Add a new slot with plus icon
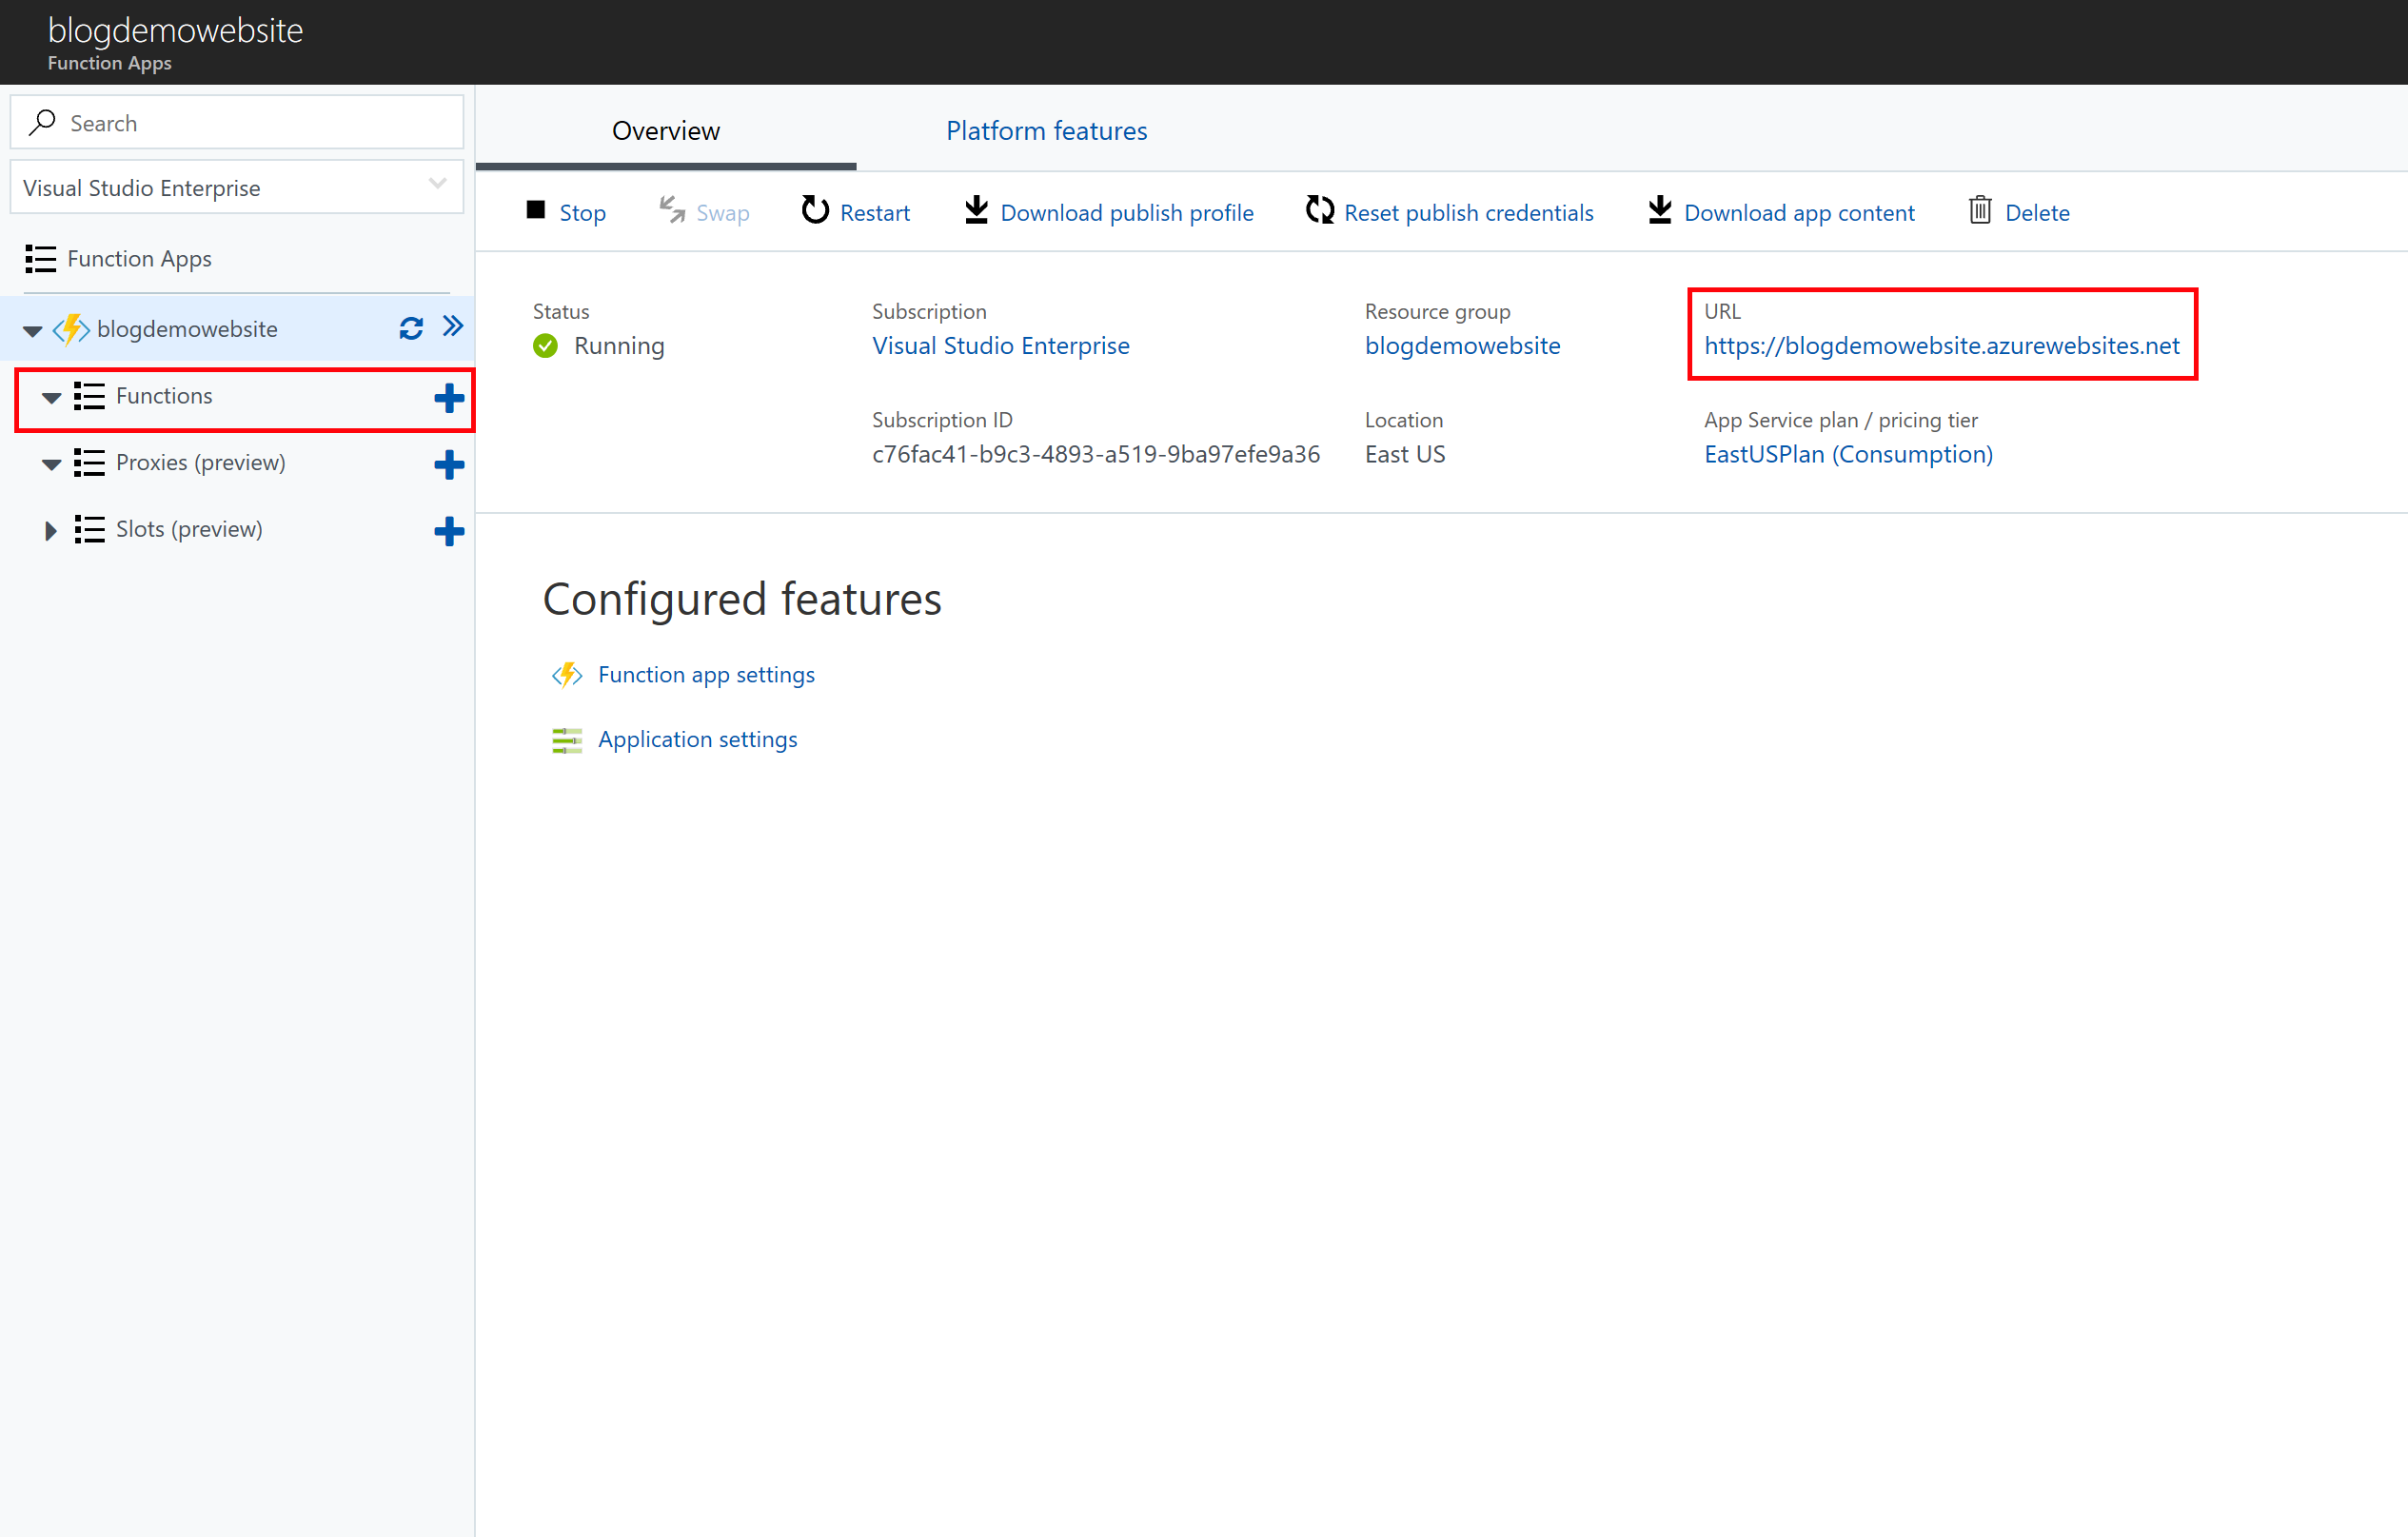Screen dimensions: 2408x1537 click(x=449, y=531)
